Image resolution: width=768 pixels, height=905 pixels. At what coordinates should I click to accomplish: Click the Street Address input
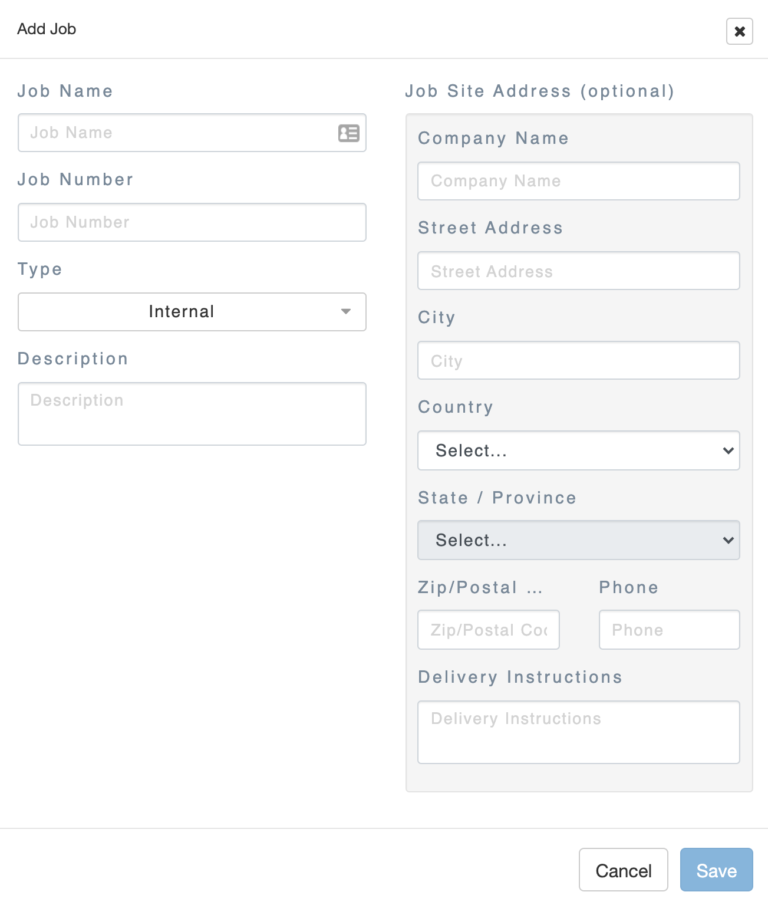point(578,271)
